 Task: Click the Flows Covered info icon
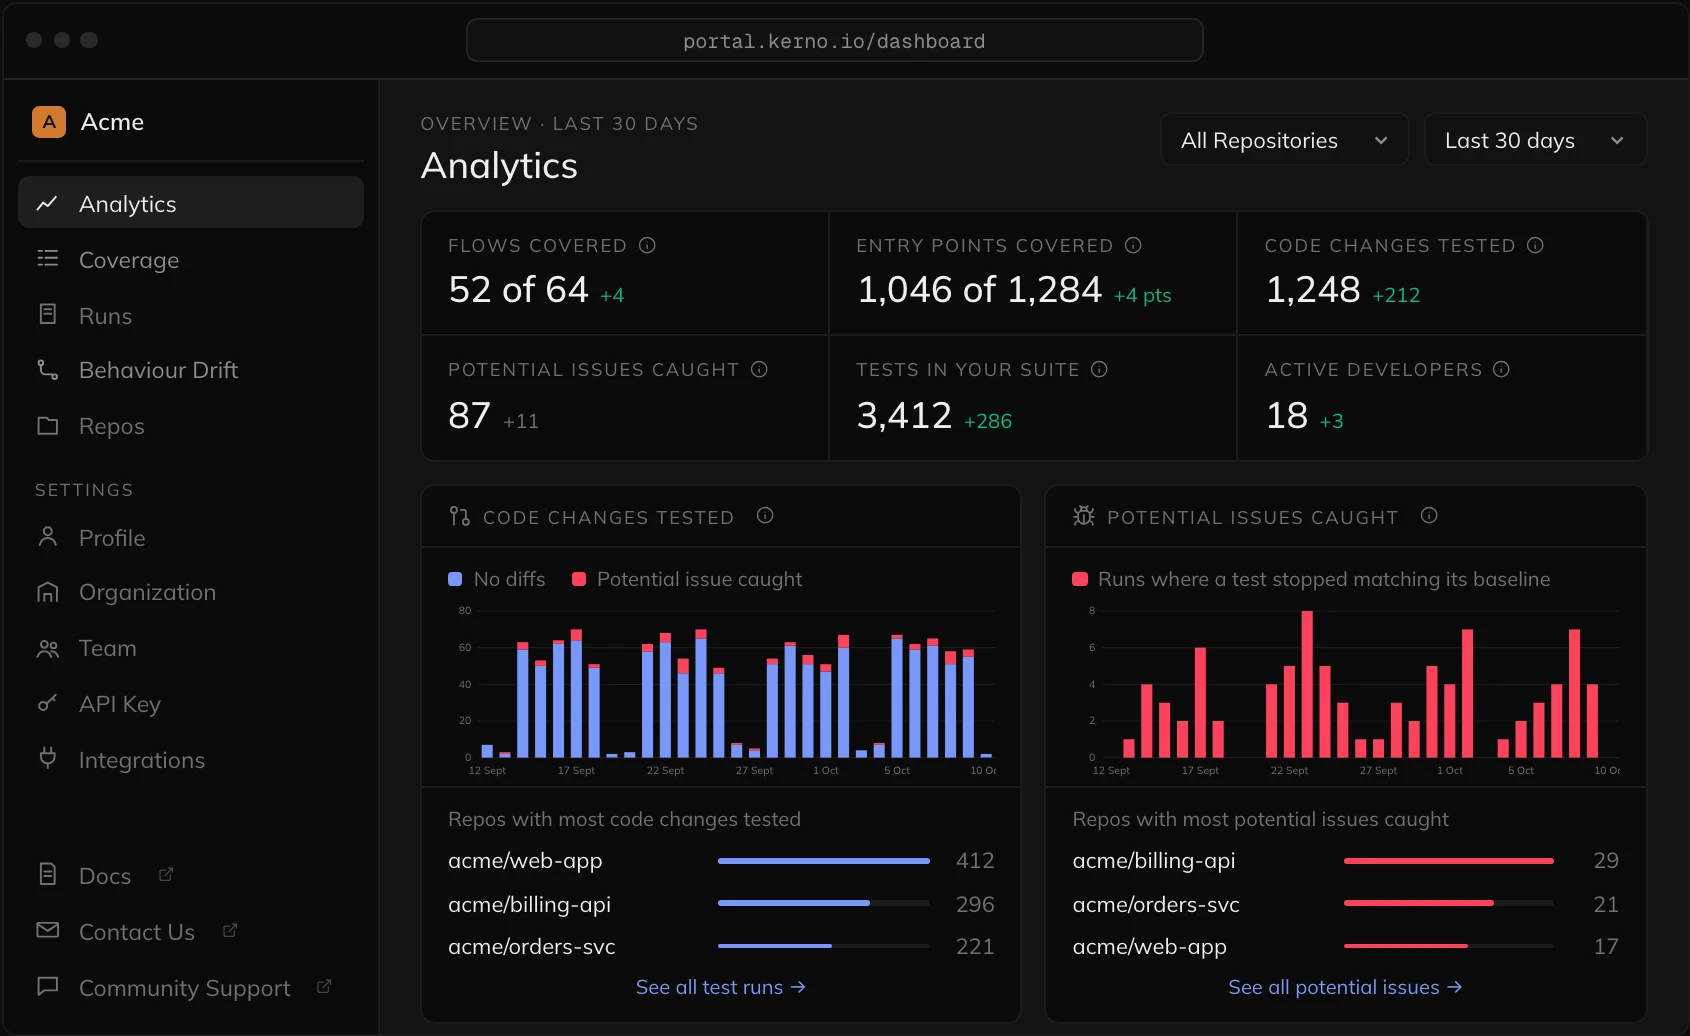point(647,245)
